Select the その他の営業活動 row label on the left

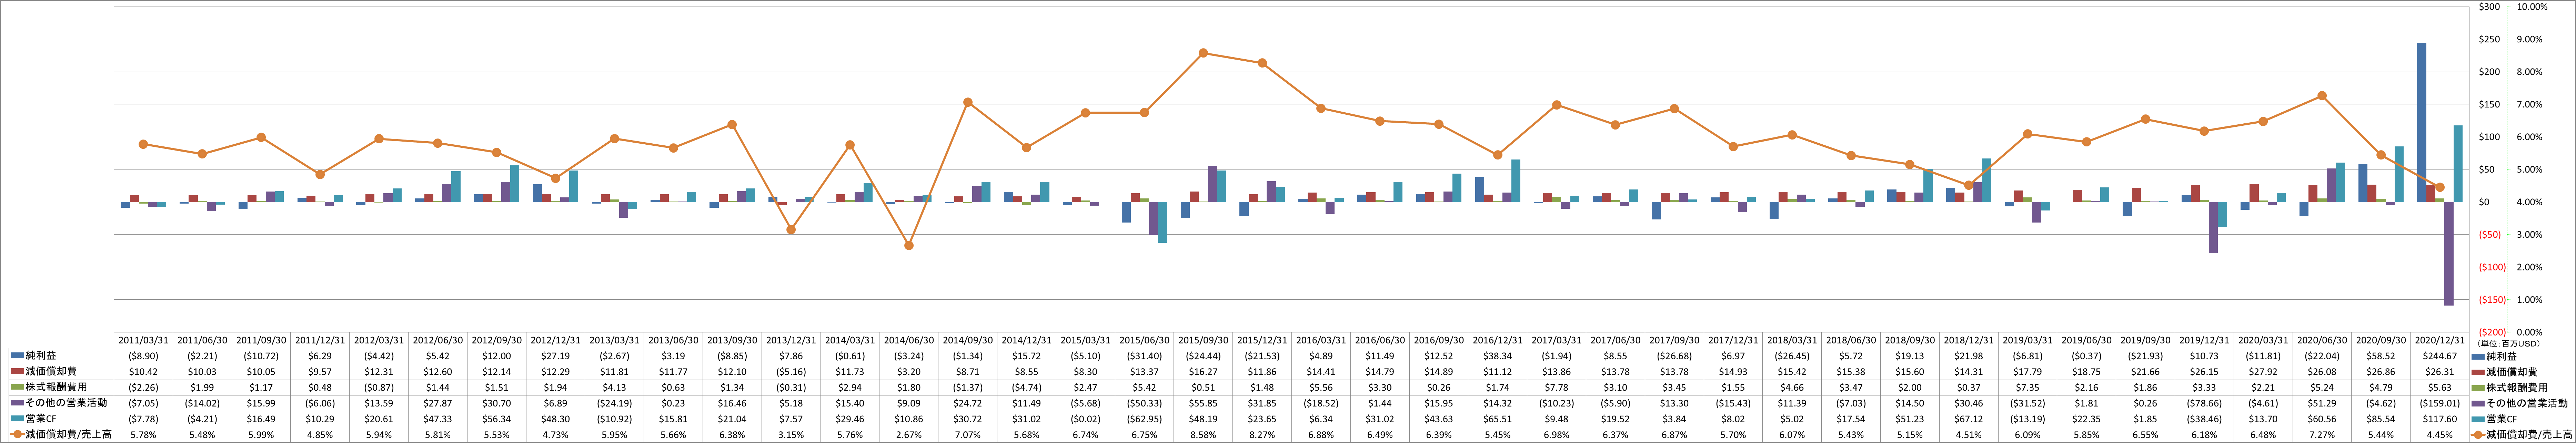(x=66, y=403)
